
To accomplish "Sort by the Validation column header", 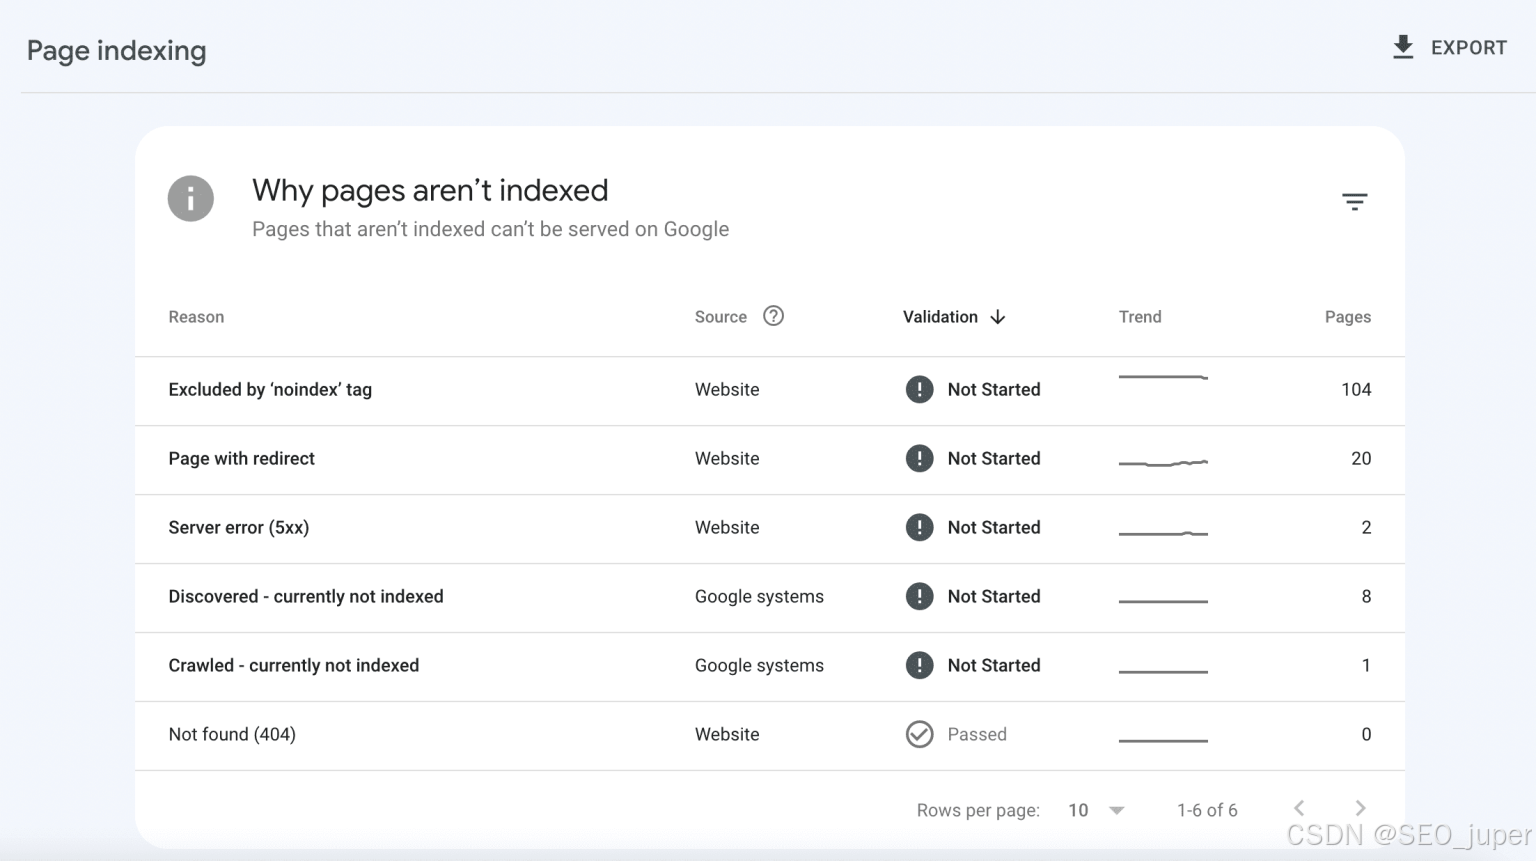I will [x=940, y=317].
